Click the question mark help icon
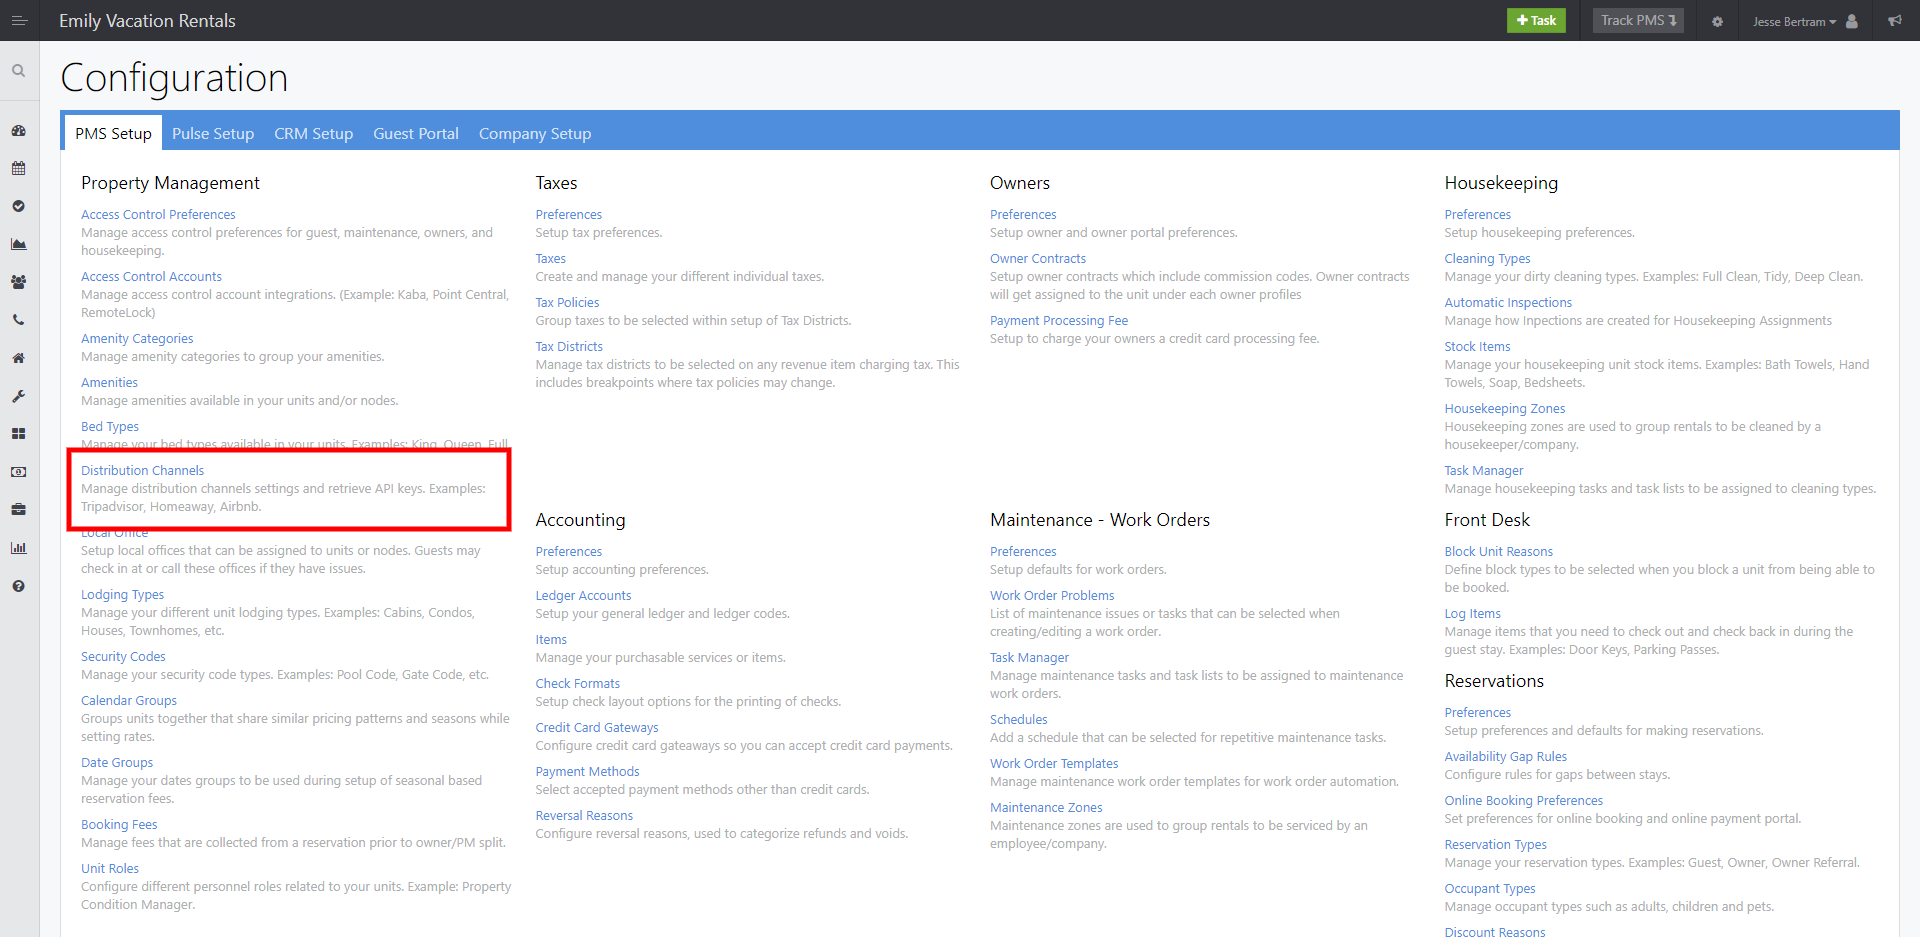 [19, 586]
